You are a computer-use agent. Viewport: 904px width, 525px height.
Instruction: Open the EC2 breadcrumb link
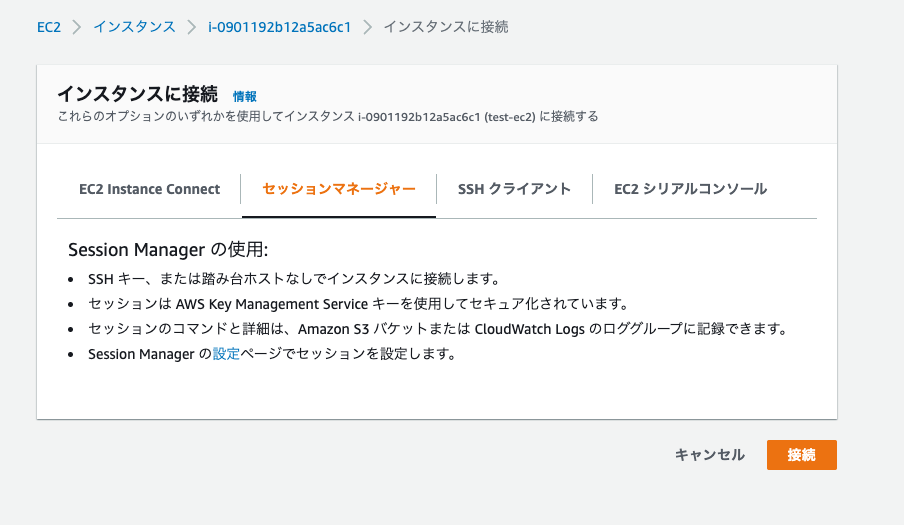click(x=49, y=27)
